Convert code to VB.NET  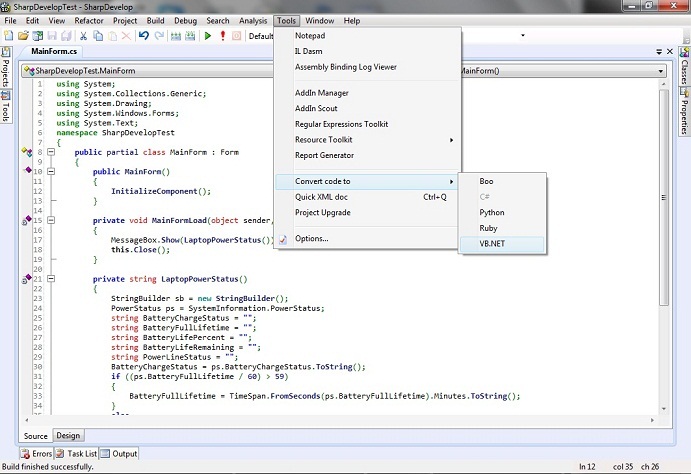click(x=502, y=244)
